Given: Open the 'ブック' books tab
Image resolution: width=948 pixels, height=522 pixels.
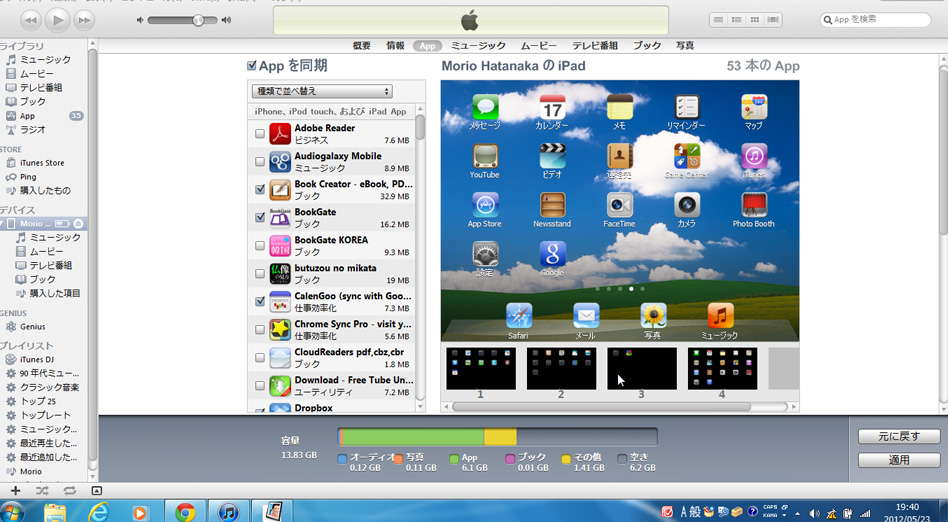Looking at the screenshot, I should [647, 45].
